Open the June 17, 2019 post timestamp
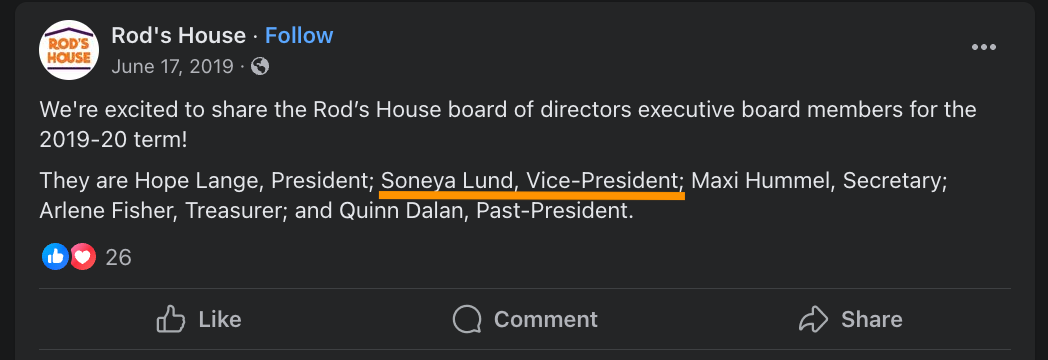1048x360 pixels. pyautogui.click(x=172, y=67)
